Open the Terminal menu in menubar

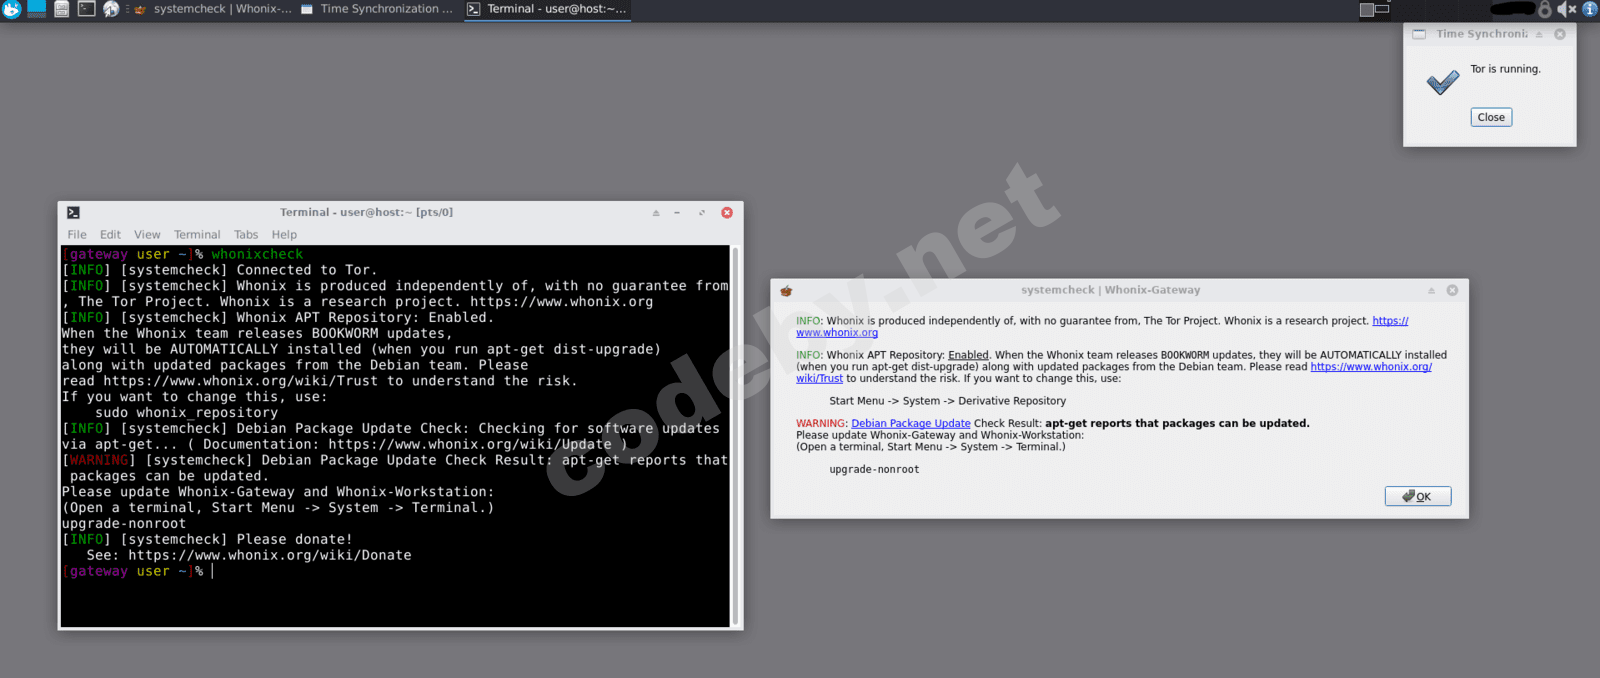197,235
